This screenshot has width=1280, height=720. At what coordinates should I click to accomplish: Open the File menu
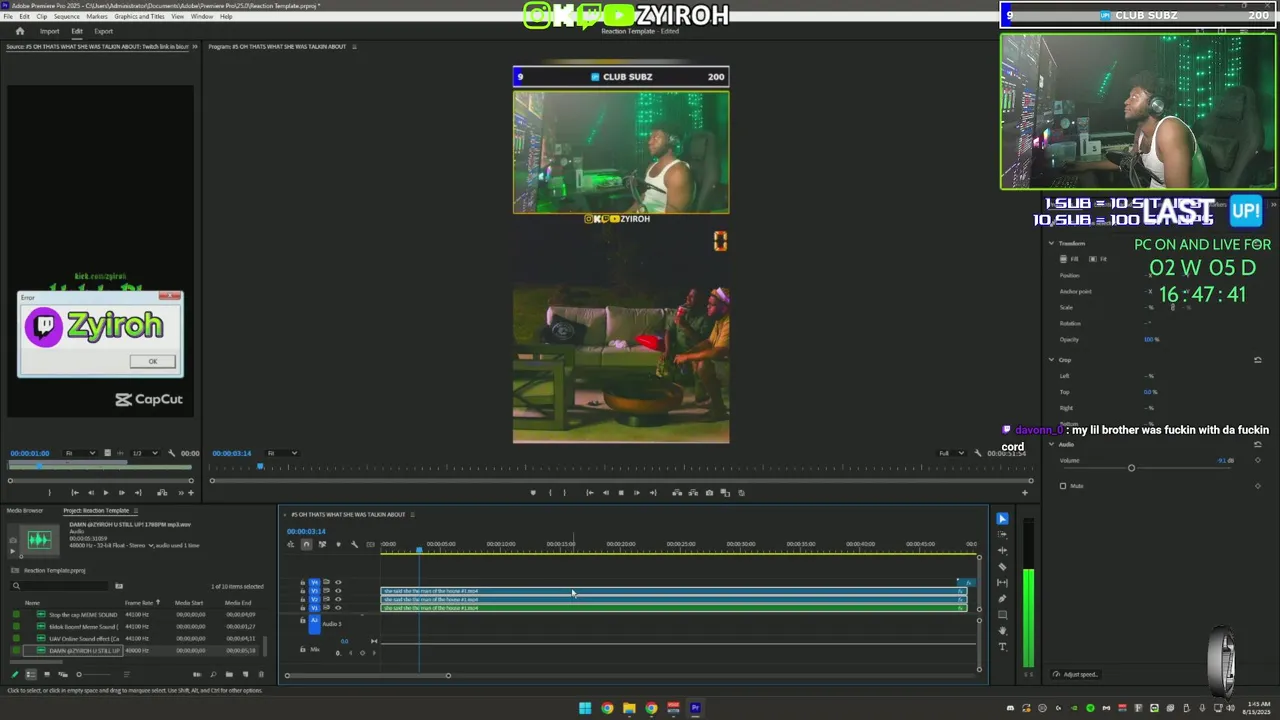pos(8,16)
